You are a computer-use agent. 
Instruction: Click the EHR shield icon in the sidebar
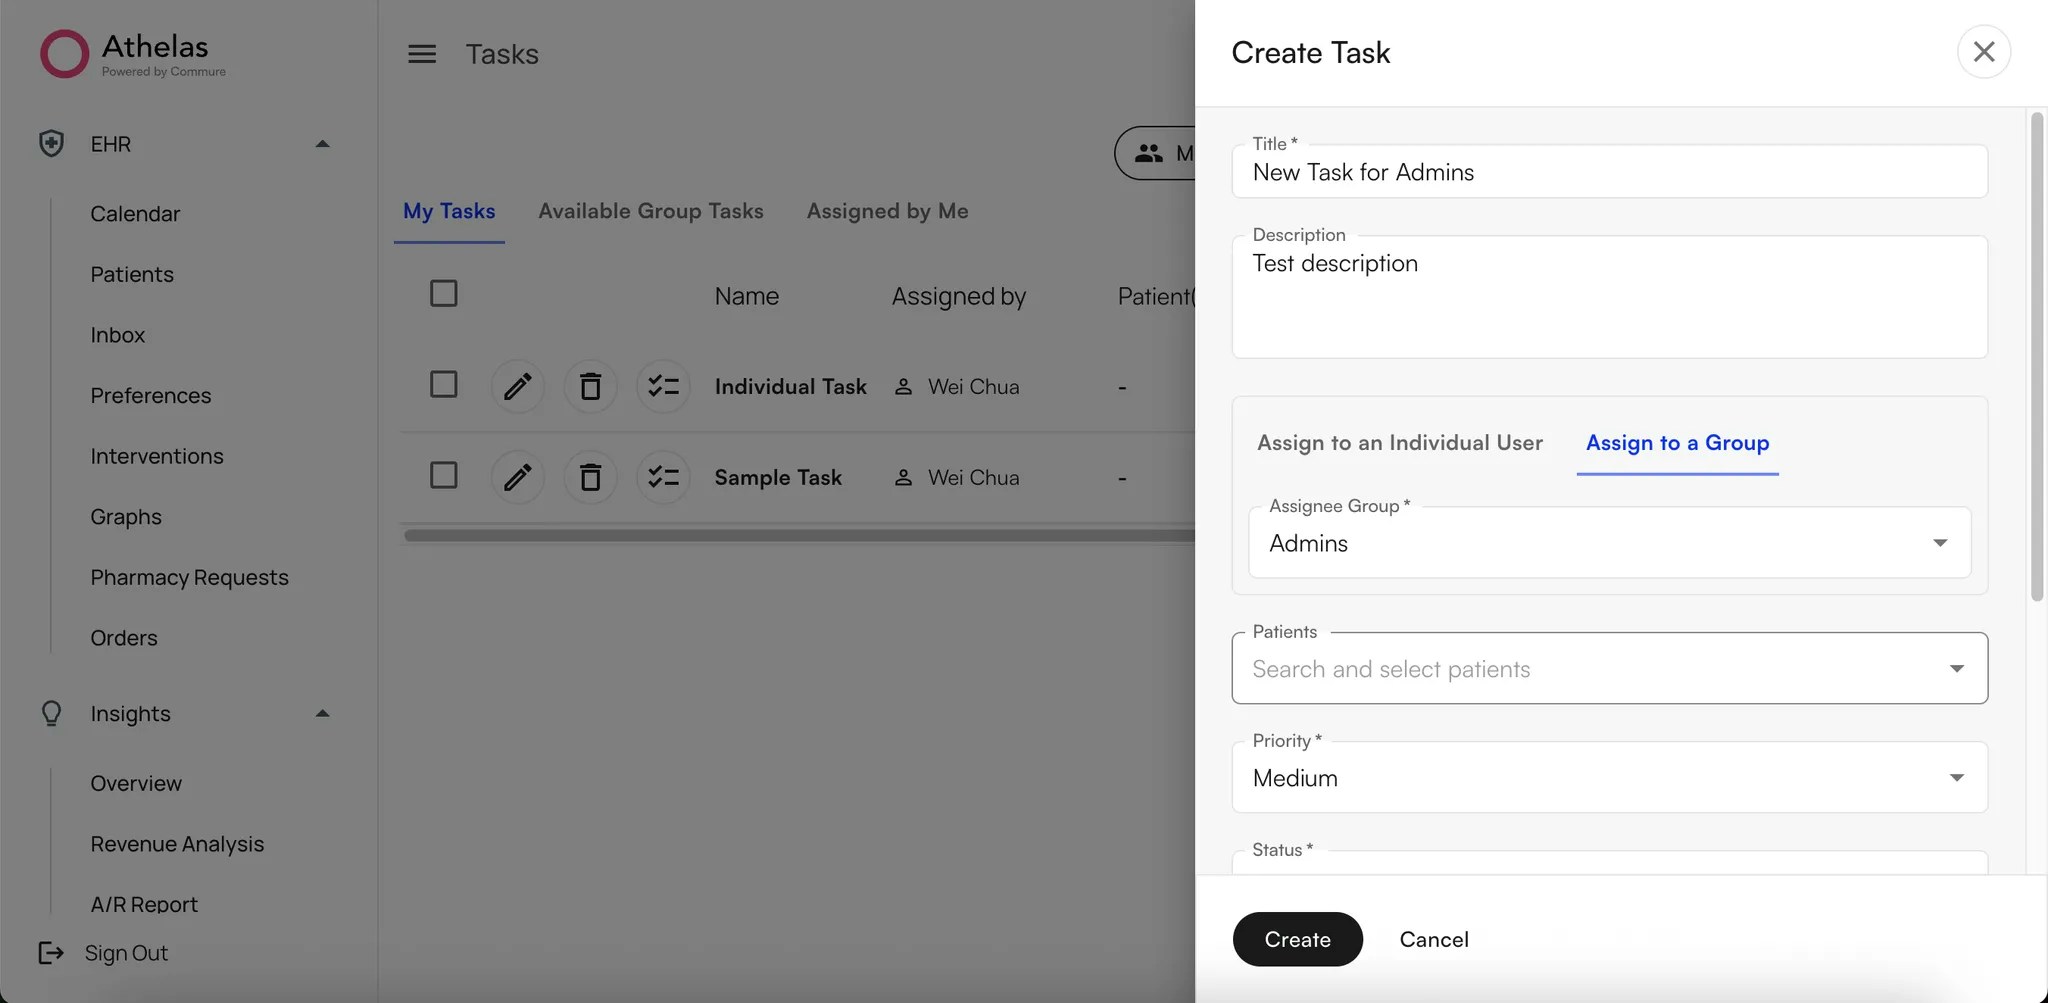coord(50,143)
